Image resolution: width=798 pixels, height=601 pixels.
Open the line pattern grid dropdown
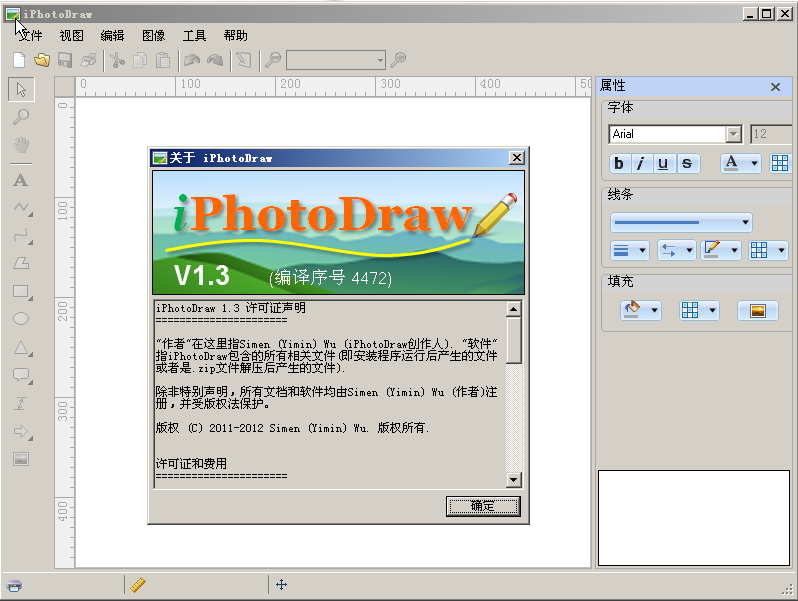click(x=768, y=250)
